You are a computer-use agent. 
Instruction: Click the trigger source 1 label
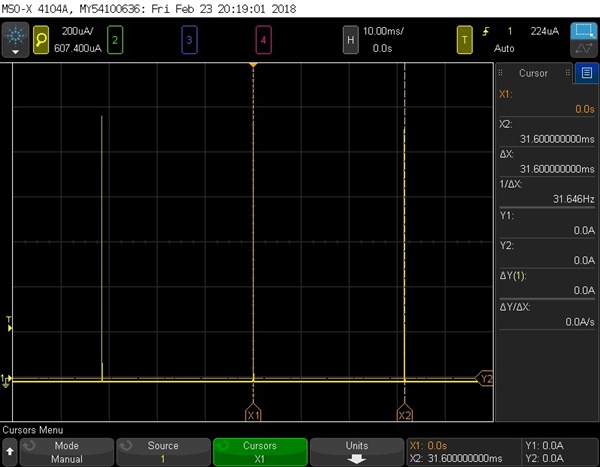pyautogui.click(x=510, y=31)
